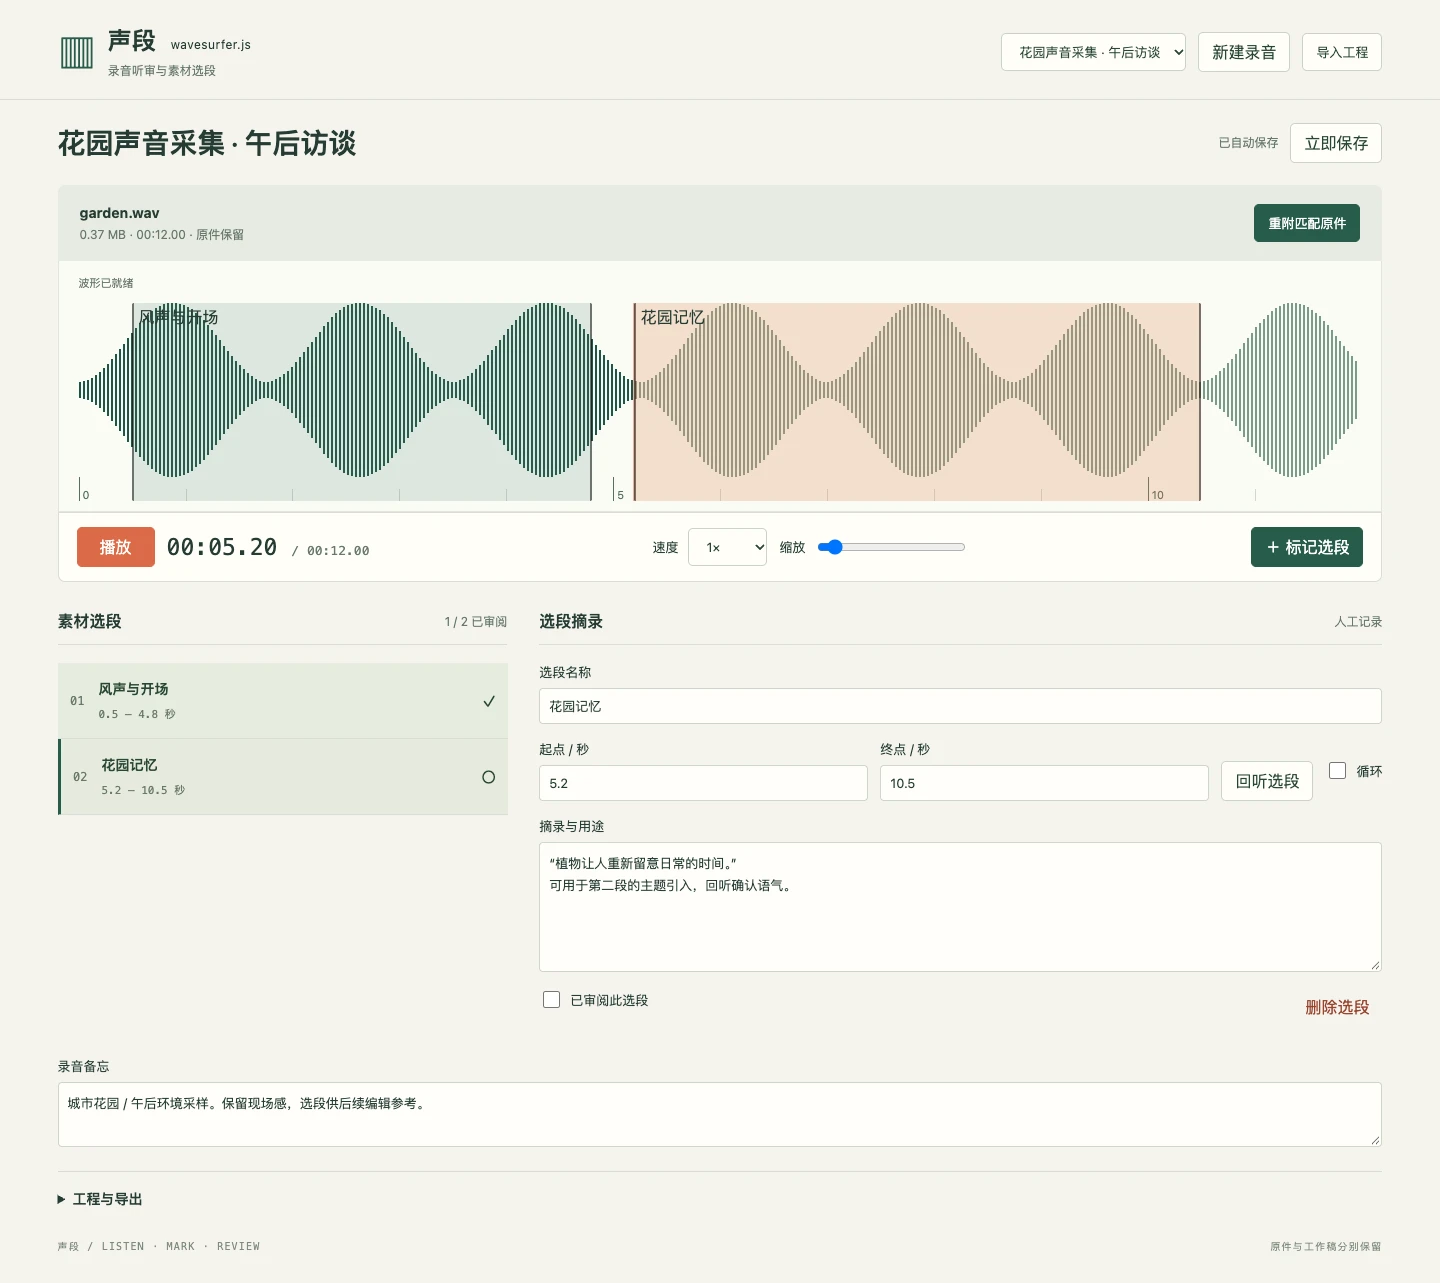Click the 波形已就绪 status text

[x=106, y=283]
